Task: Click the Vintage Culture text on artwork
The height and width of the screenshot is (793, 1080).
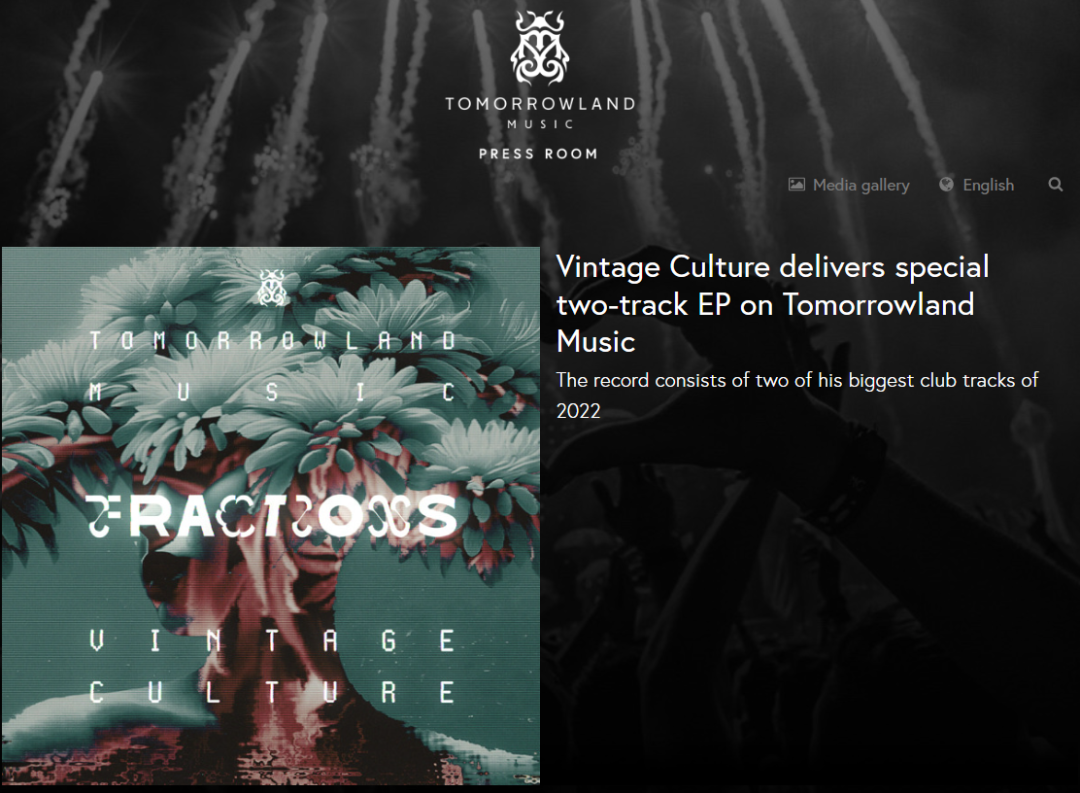Action: pos(271,667)
